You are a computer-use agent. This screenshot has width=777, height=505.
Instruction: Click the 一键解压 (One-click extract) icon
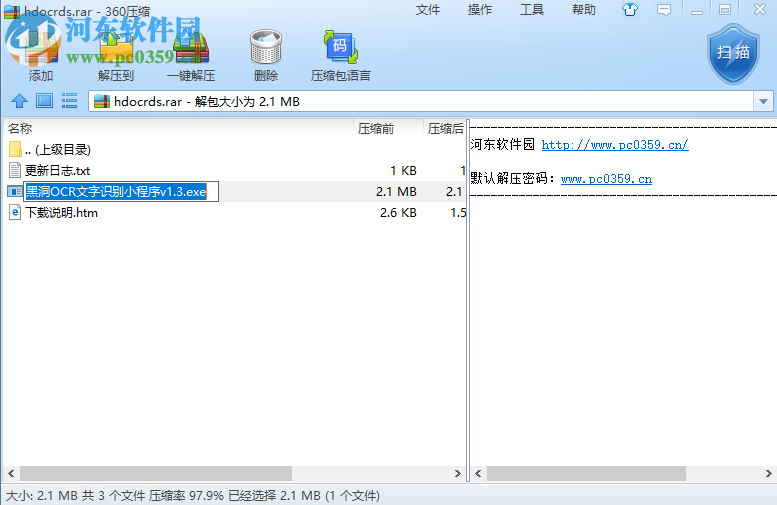click(191, 47)
